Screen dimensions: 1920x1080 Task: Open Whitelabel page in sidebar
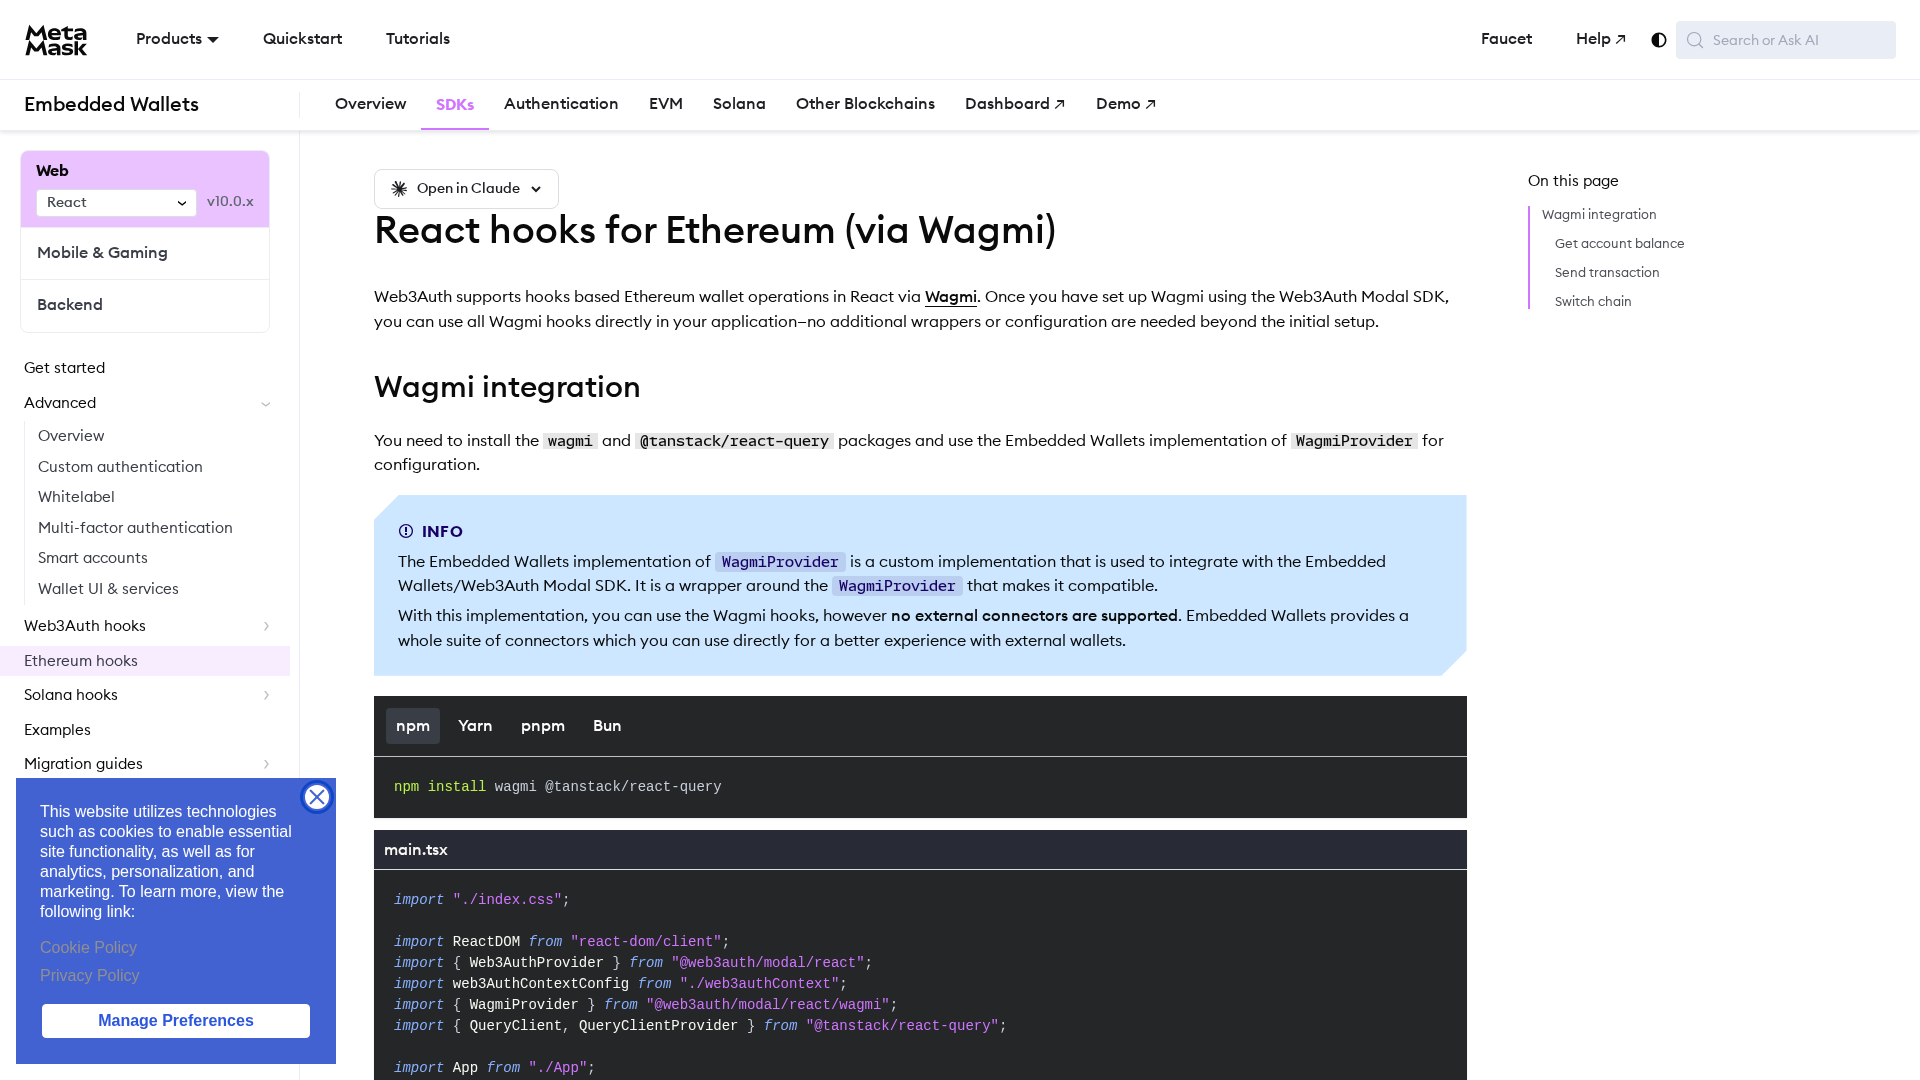76,497
